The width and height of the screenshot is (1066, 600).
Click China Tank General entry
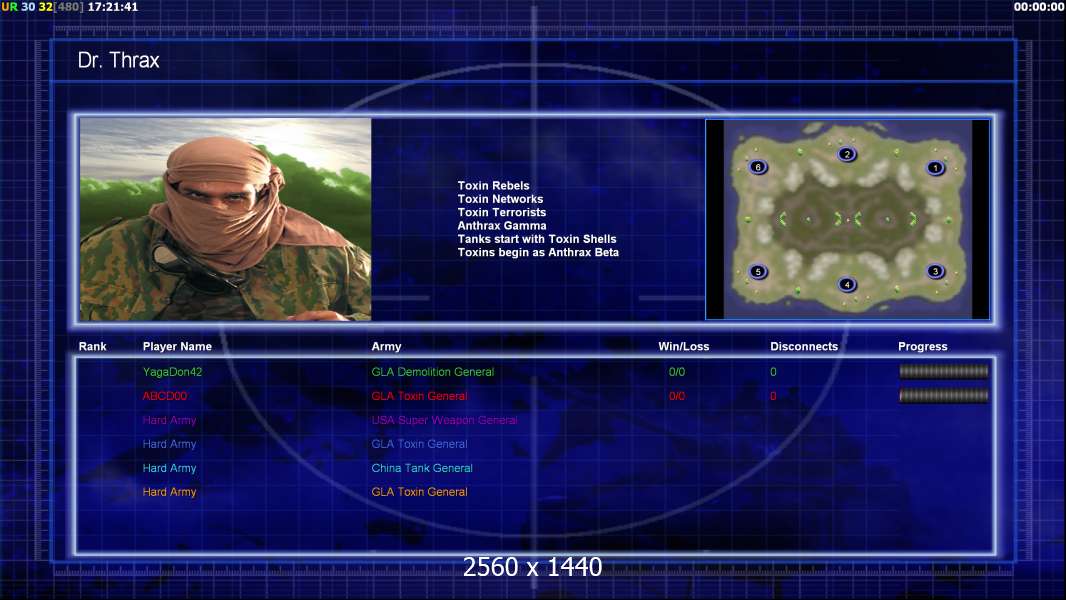pyautogui.click(x=422, y=468)
